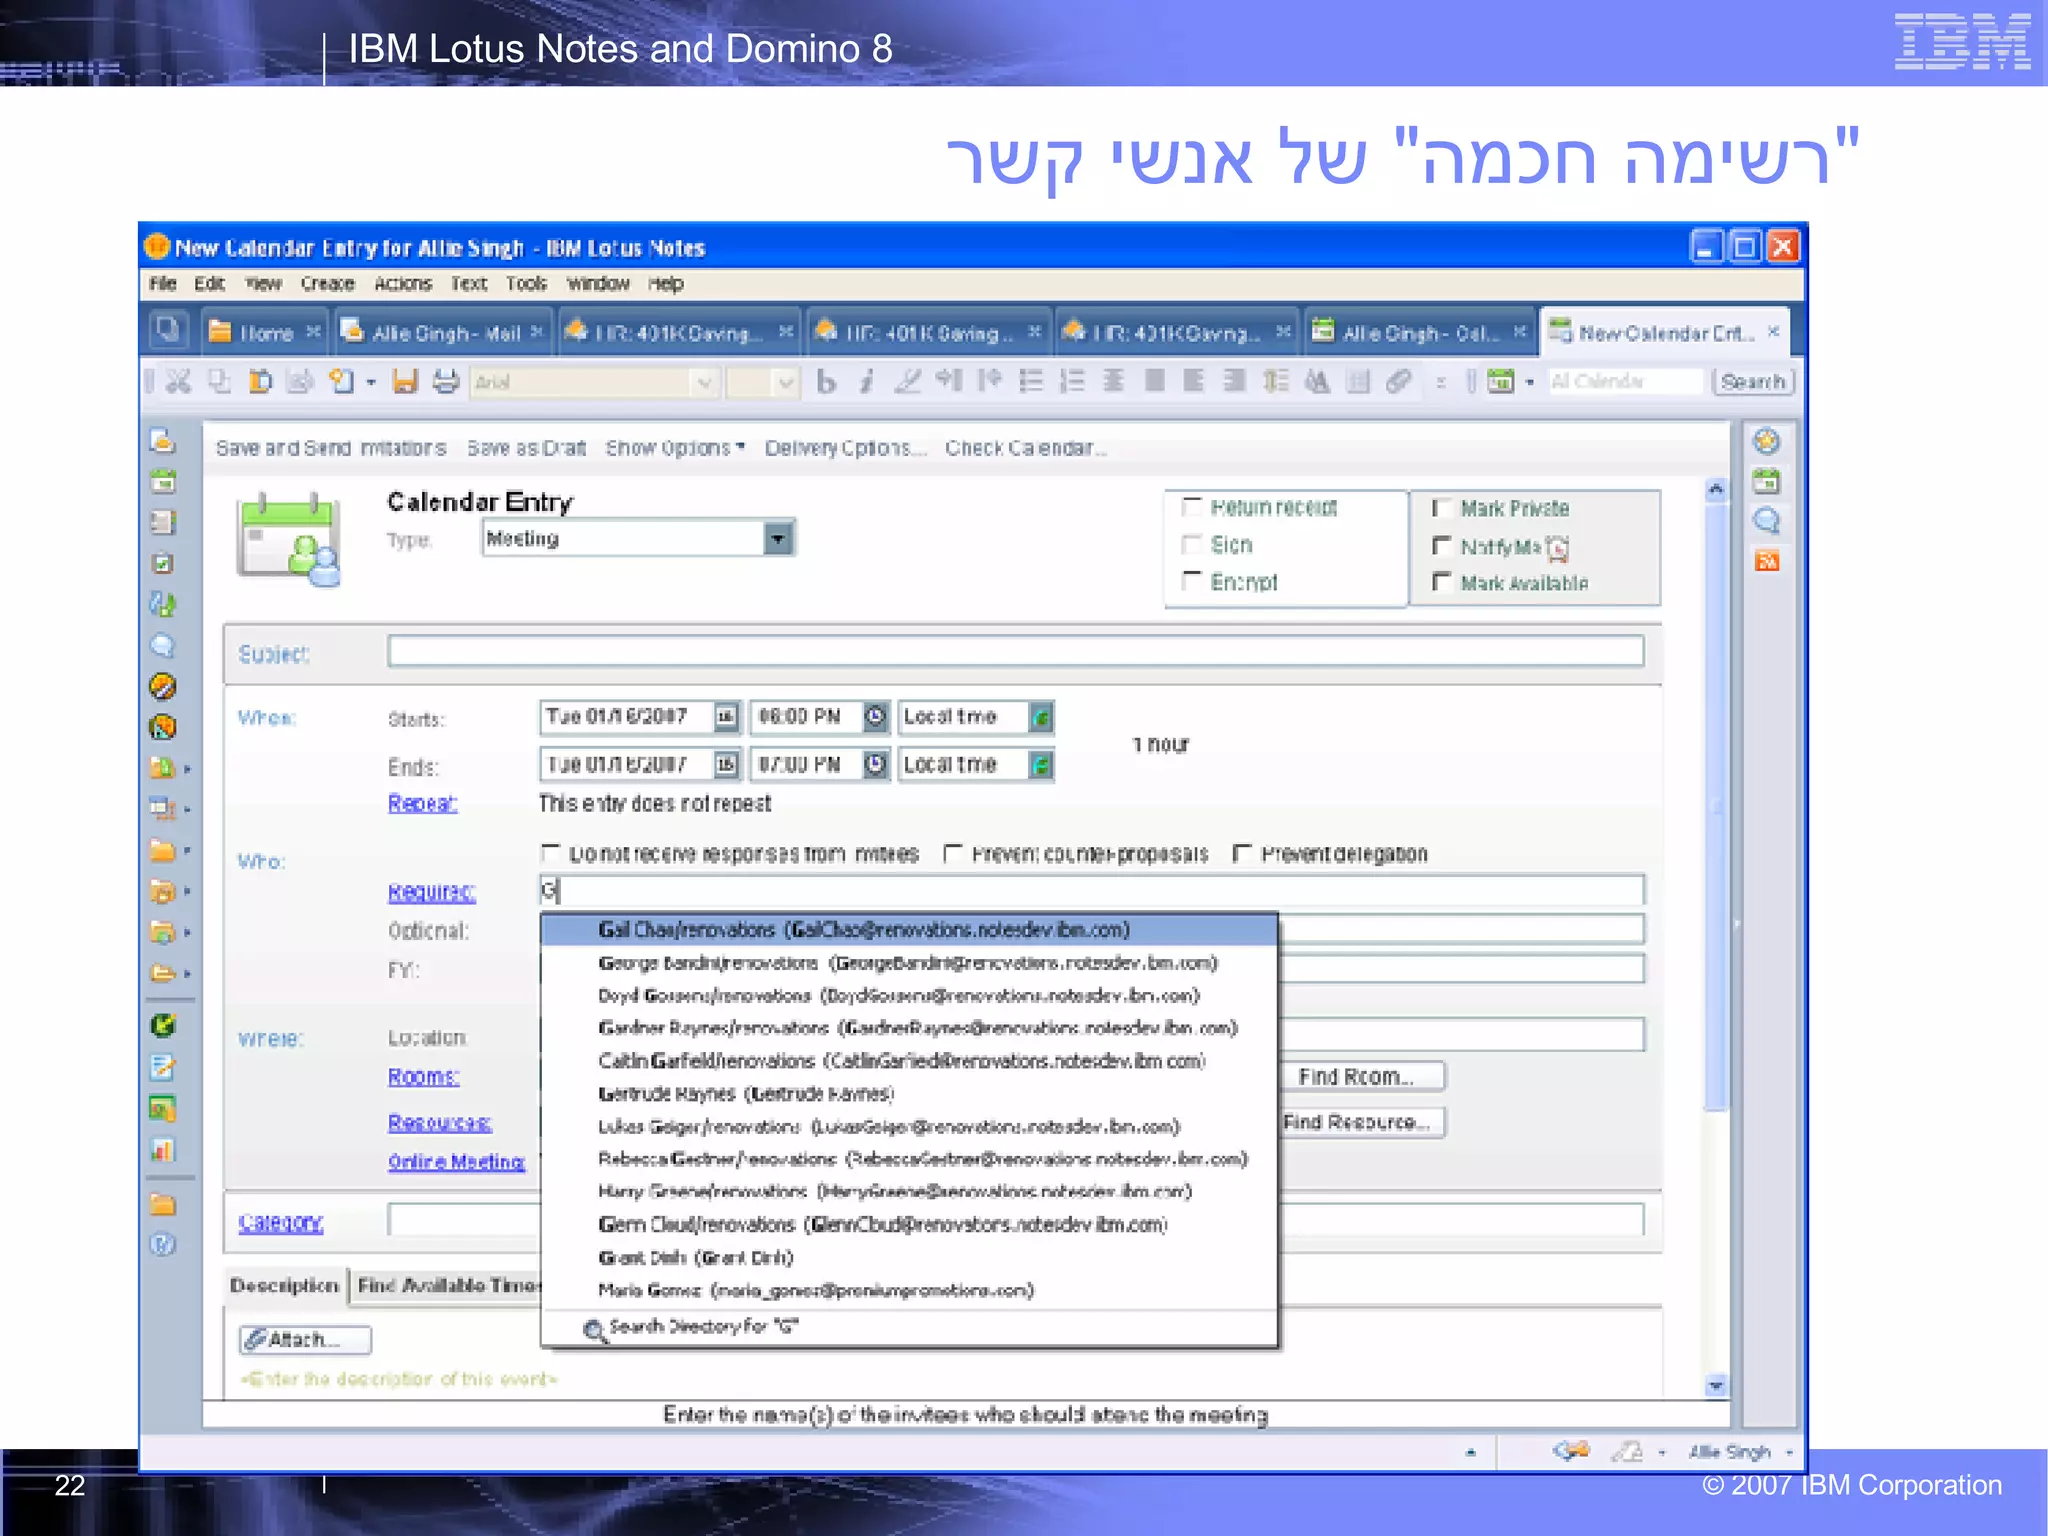Open the calendar bookmark in left bar
2048x1536 pixels.
162,481
